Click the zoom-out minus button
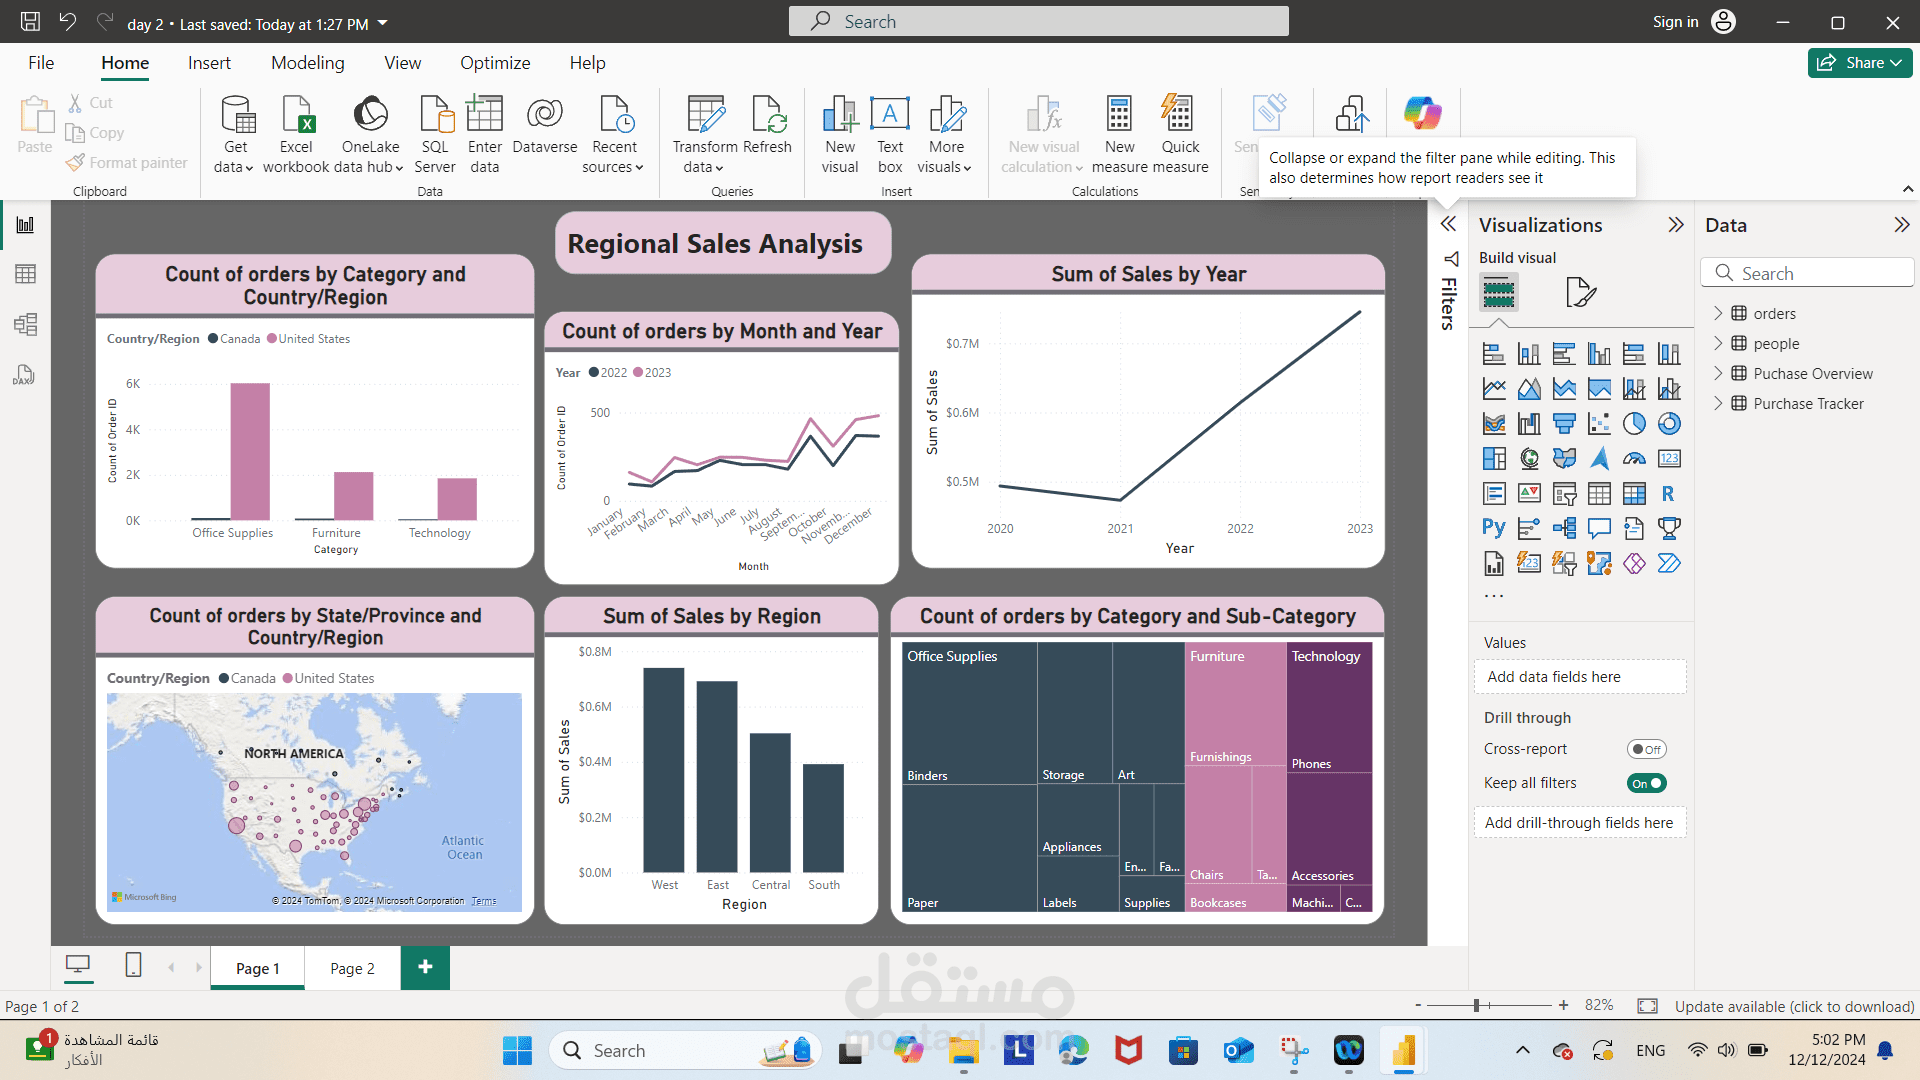The image size is (1920, 1080). click(1417, 1005)
